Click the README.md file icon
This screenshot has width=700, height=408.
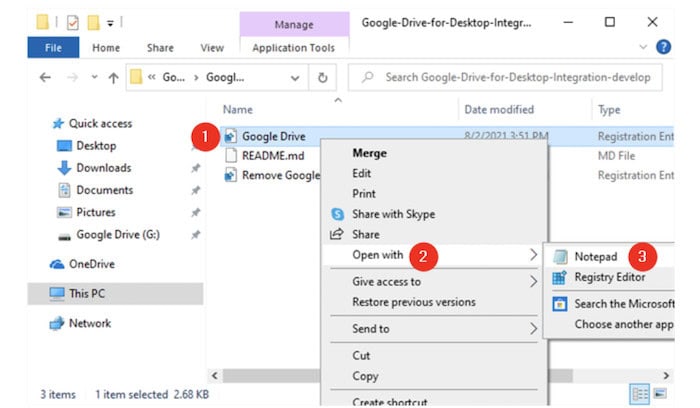[230, 155]
